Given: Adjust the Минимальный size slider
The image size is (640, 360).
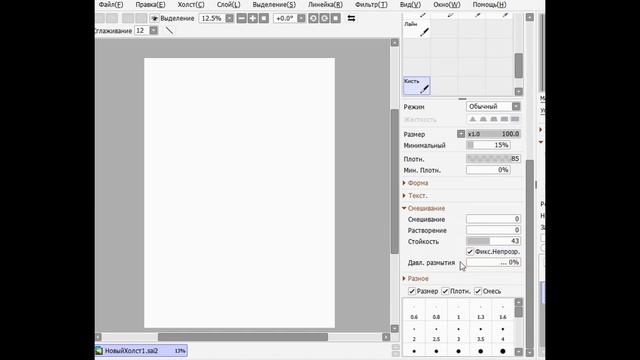Looking at the screenshot, I should 488,145.
